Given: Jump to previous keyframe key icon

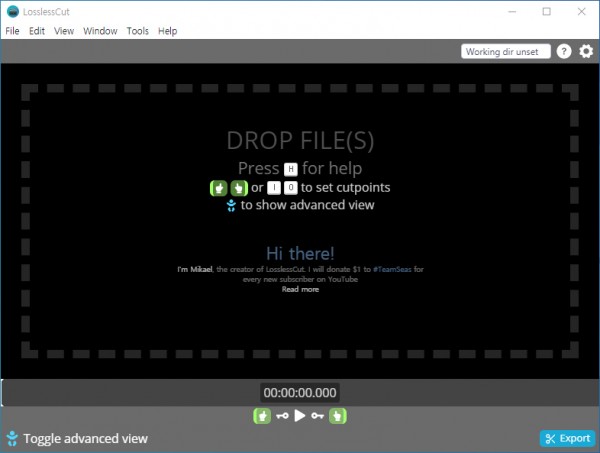Looking at the screenshot, I should coord(282,416).
